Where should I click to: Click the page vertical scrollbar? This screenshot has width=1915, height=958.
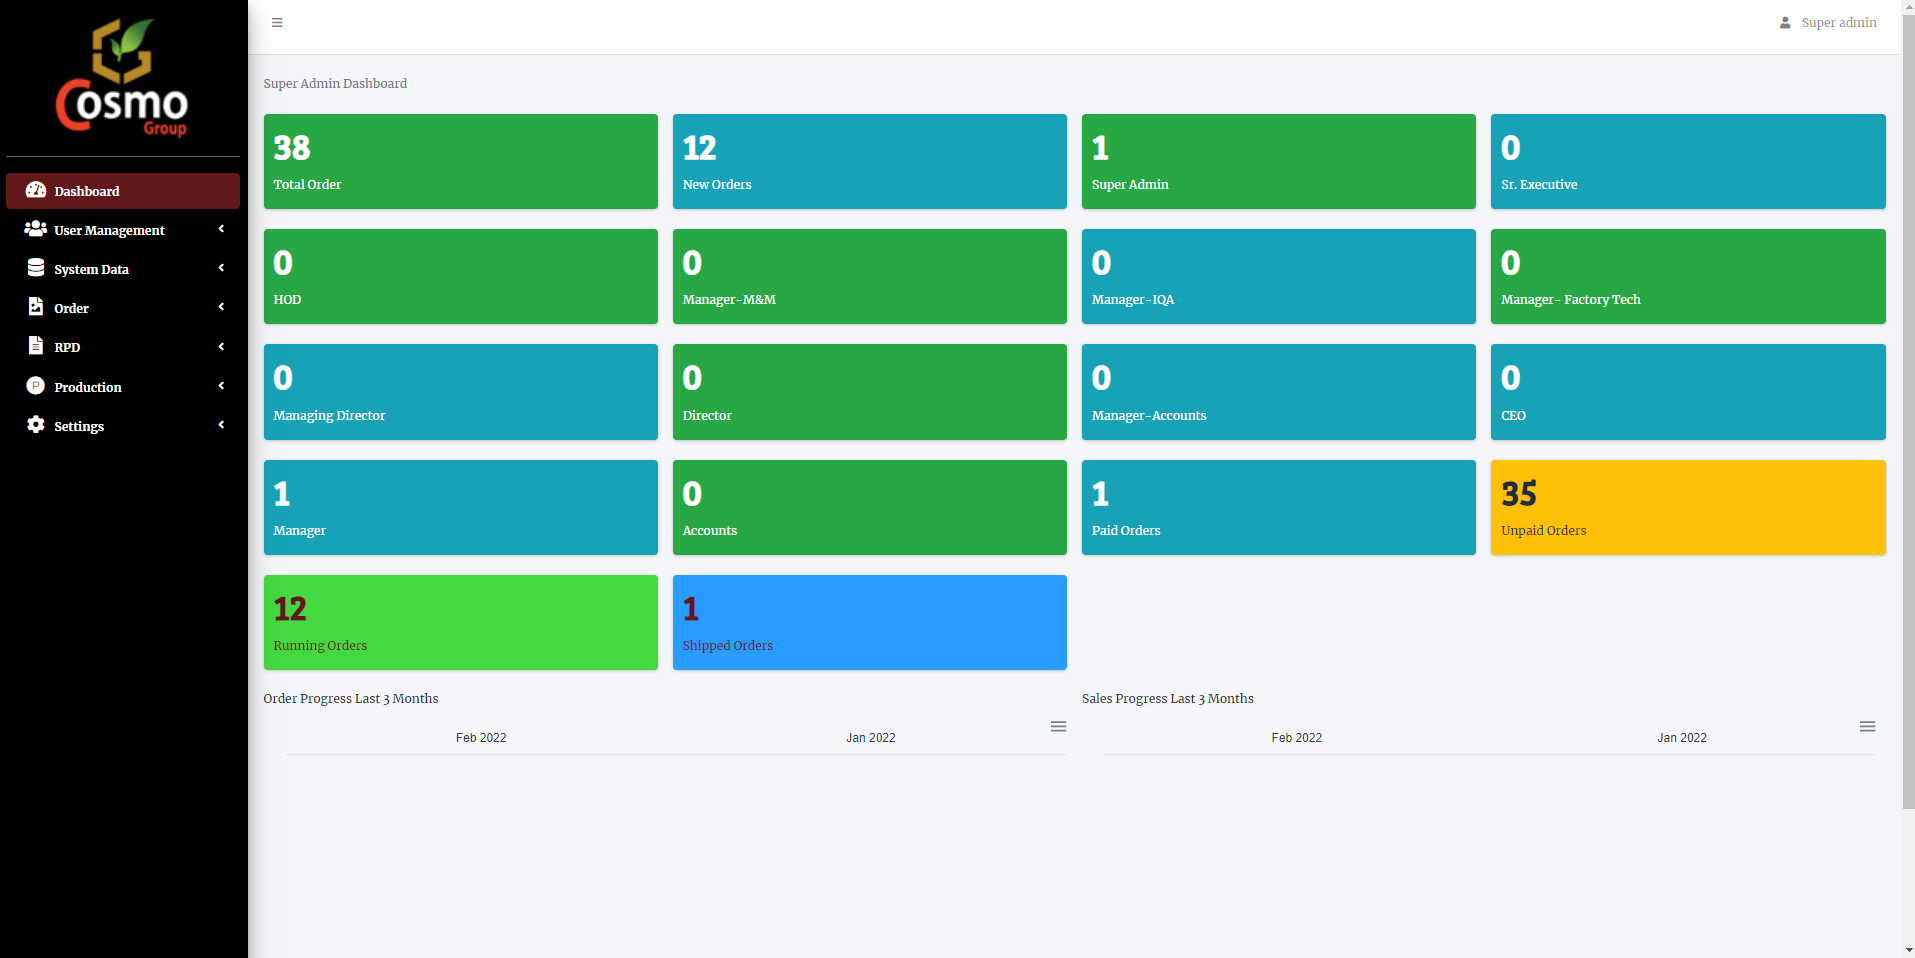(1908, 410)
